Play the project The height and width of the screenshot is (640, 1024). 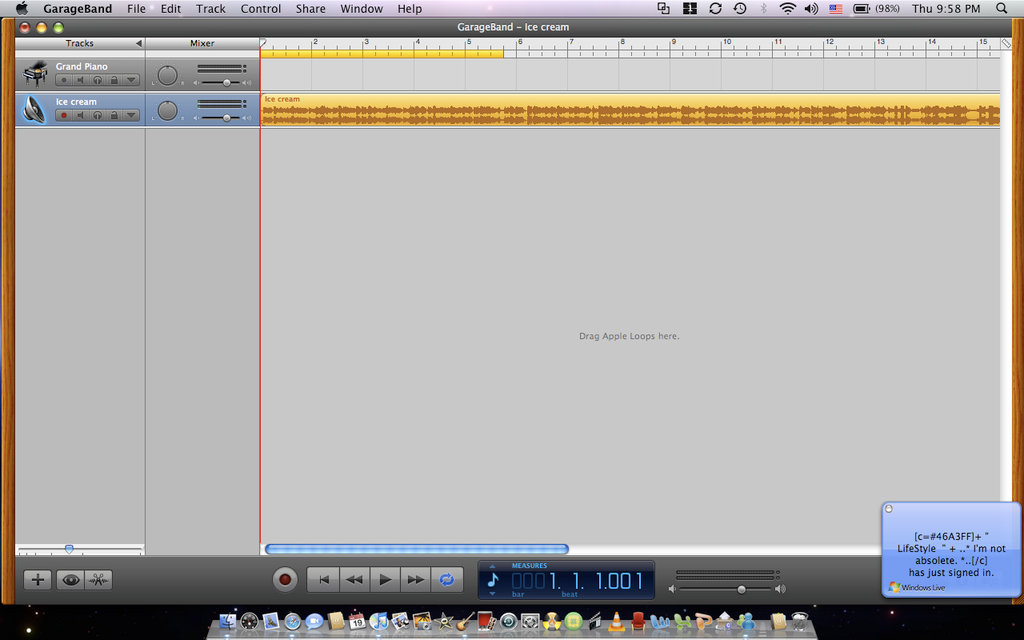point(385,580)
